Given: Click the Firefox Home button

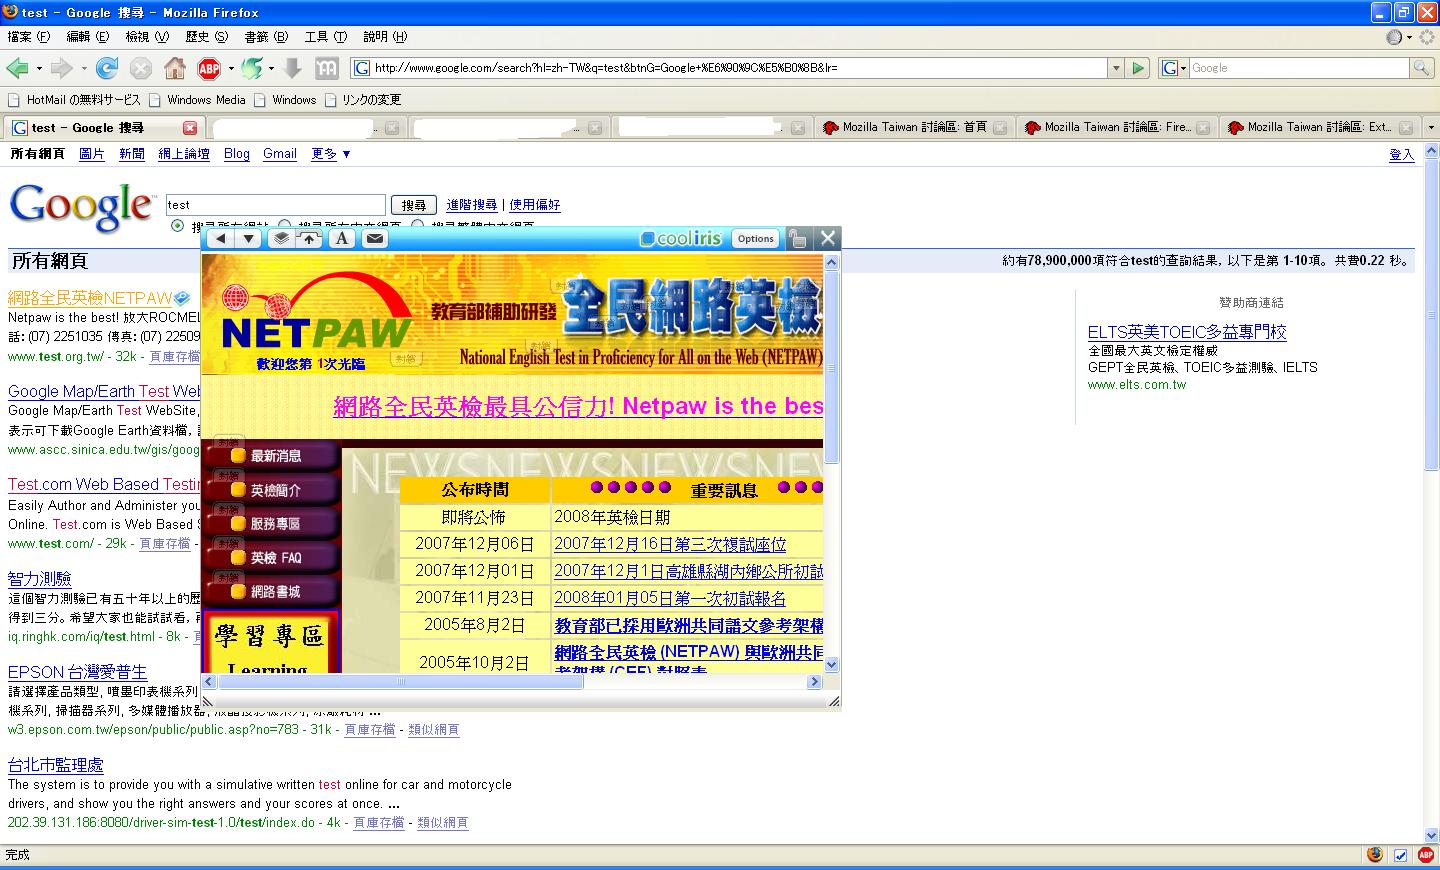Looking at the screenshot, I should (175, 68).
